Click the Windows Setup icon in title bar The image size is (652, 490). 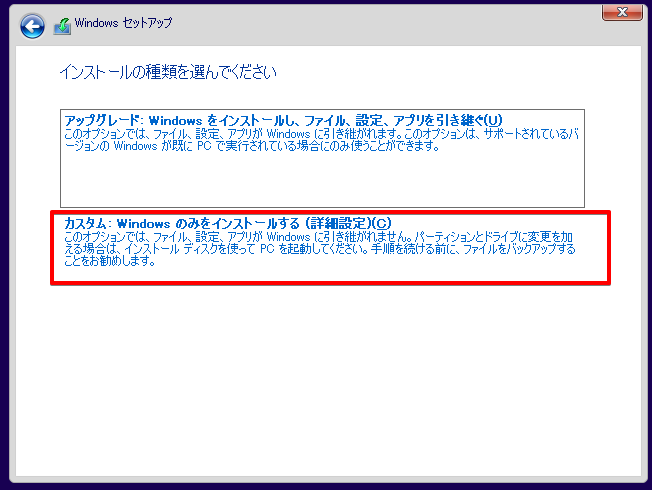click(62, 26)
